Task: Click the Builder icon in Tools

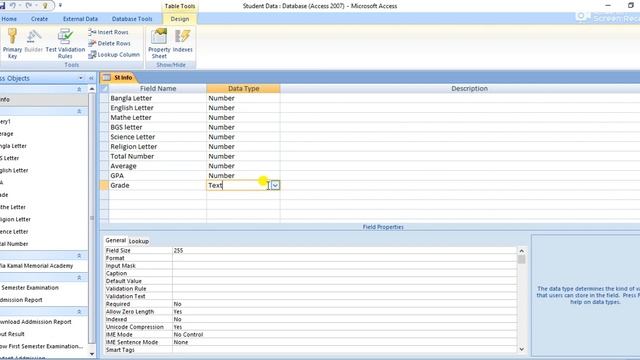Action: [34, 41]
